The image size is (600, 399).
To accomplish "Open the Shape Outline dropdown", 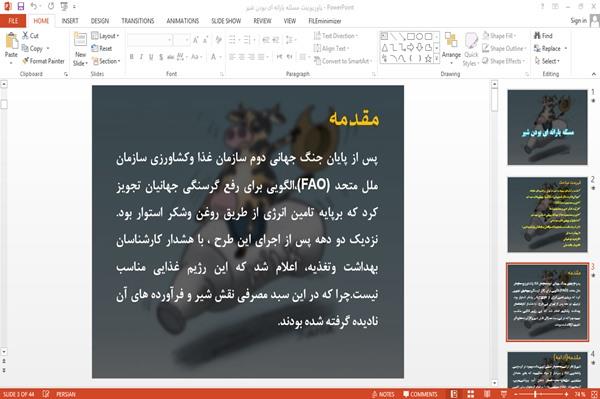I will click(504, 48).
